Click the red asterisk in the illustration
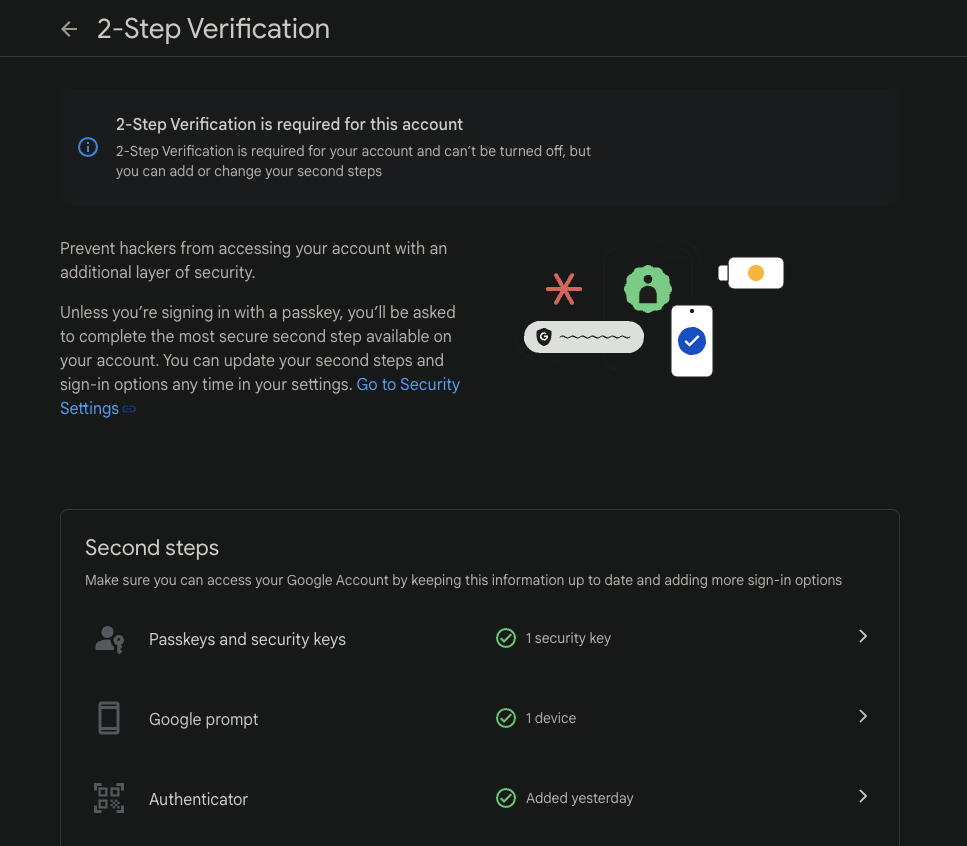Image resolution: width=967 pixels, height=846 pixels. pos(564,289)
